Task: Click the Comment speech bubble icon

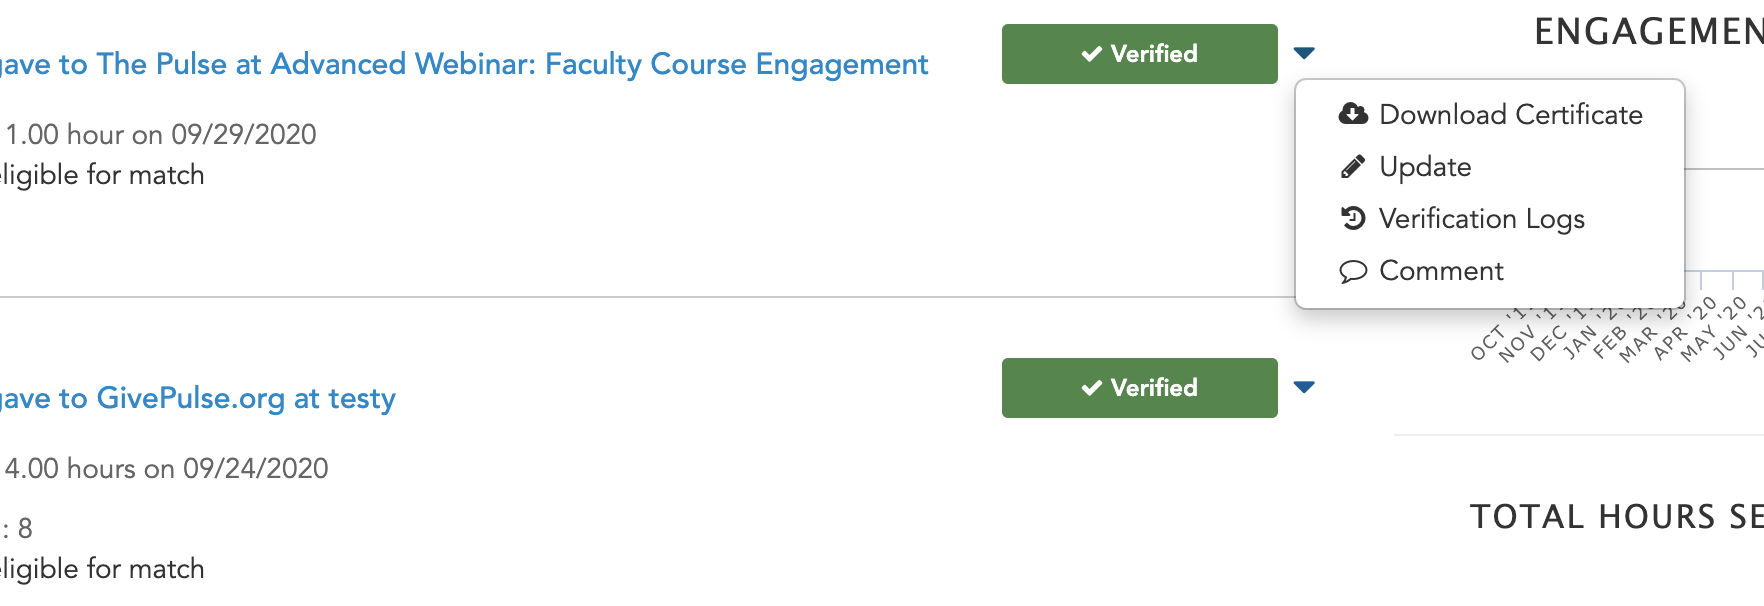Action: point(1353,271)
